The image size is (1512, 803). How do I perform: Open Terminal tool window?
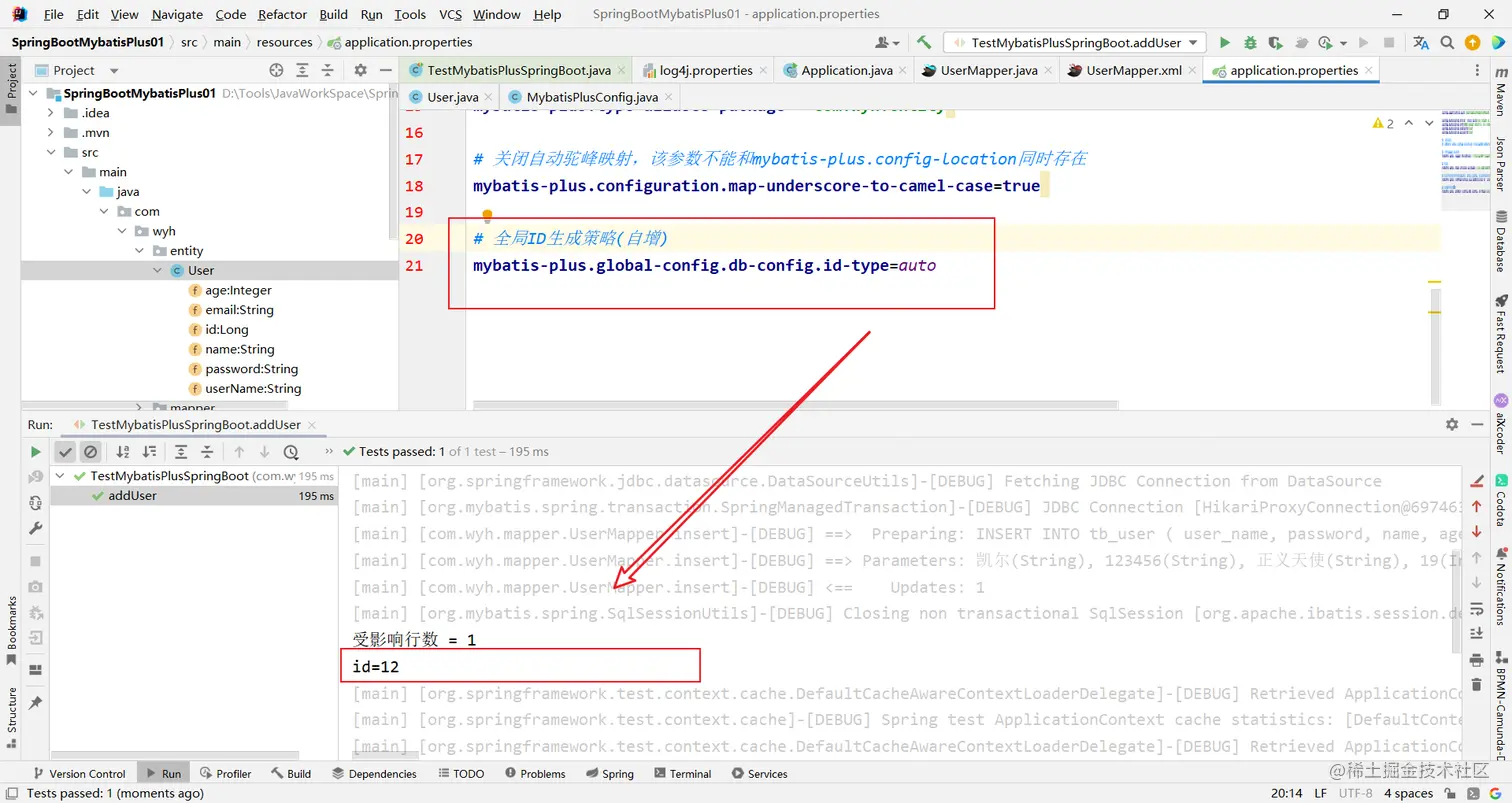click(x=681, y=773)
